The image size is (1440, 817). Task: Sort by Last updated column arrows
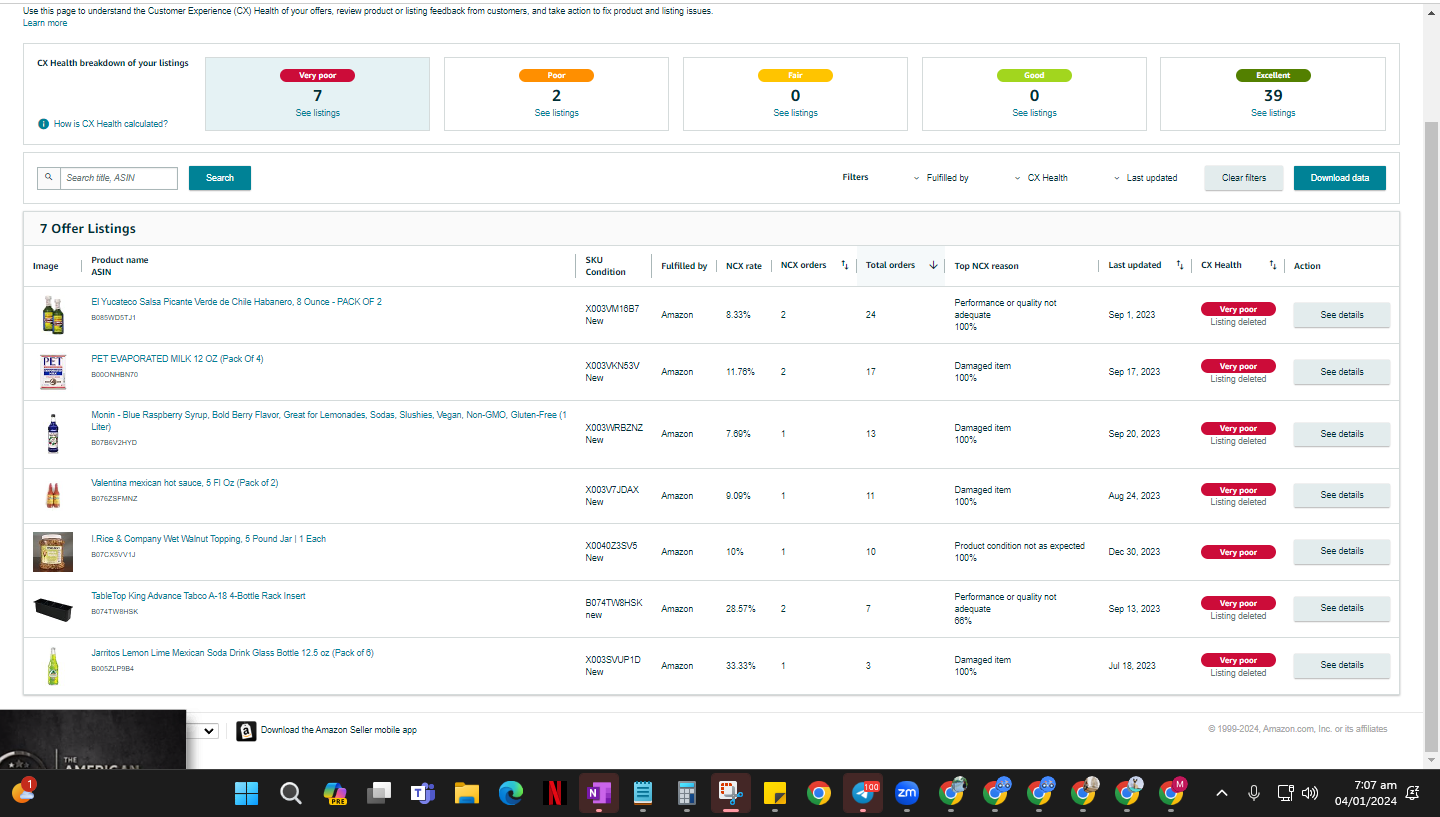click(x=1180, y=266)
